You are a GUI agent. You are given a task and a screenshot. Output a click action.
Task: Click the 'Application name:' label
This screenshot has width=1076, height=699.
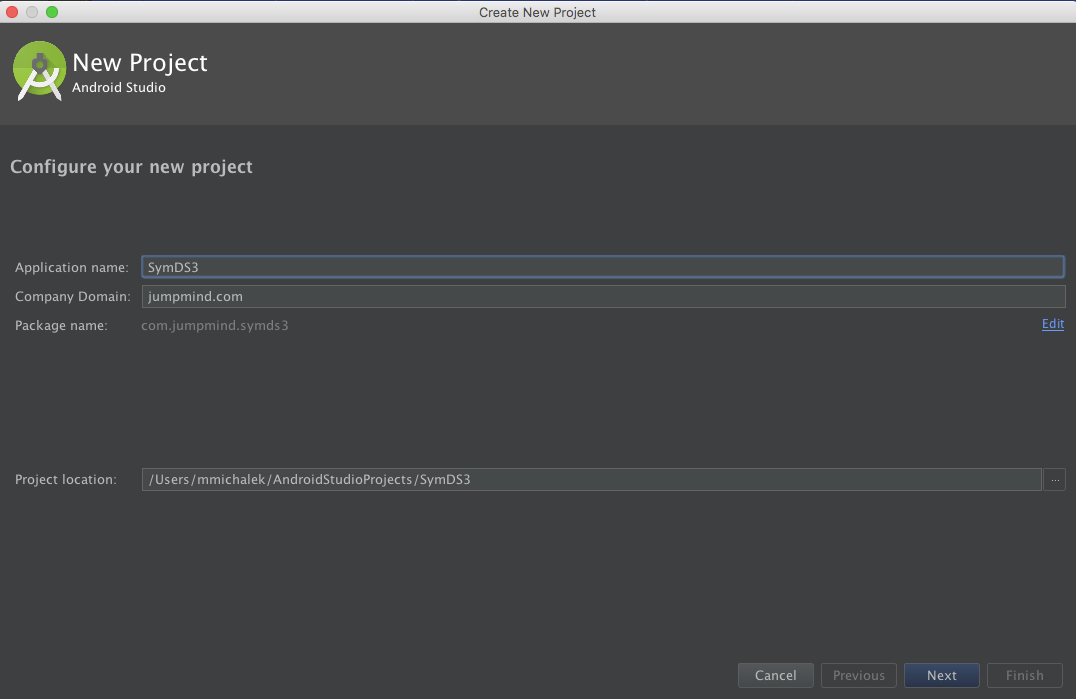71,268
